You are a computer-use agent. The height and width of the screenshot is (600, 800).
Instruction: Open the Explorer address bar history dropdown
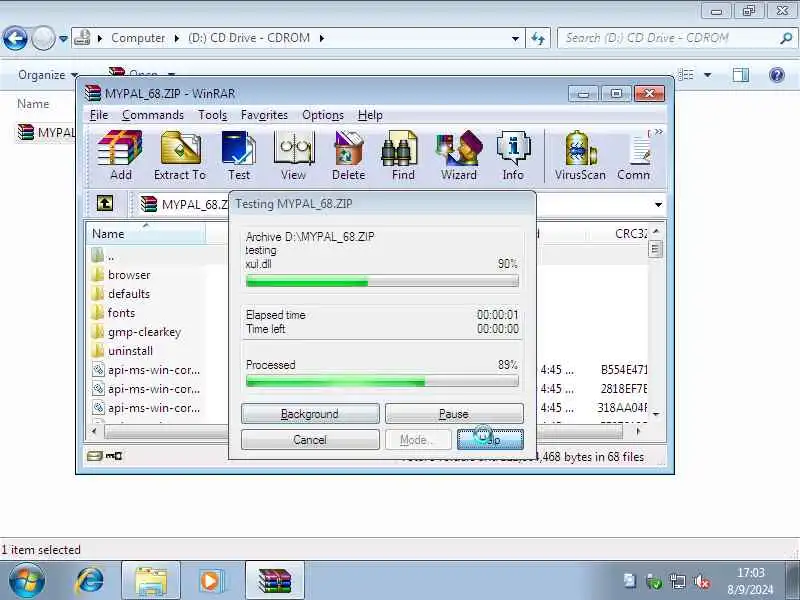tap(515, 38)
